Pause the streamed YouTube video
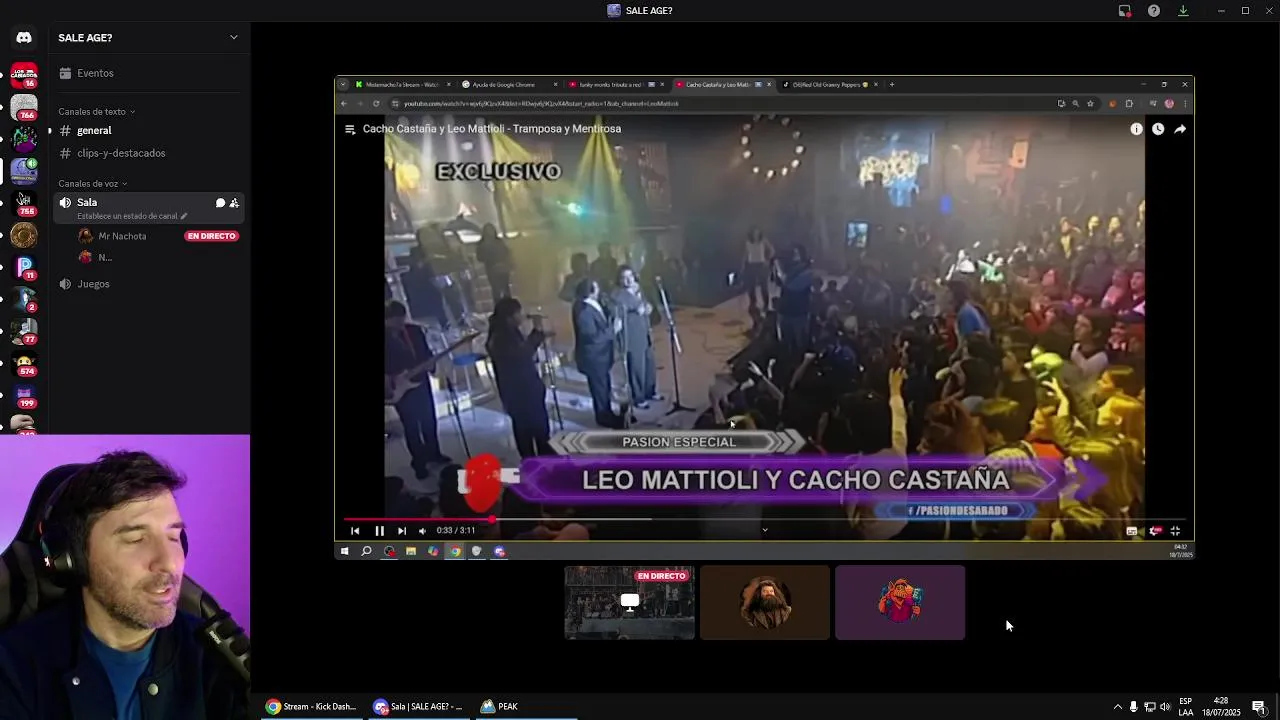 point(379,531)
